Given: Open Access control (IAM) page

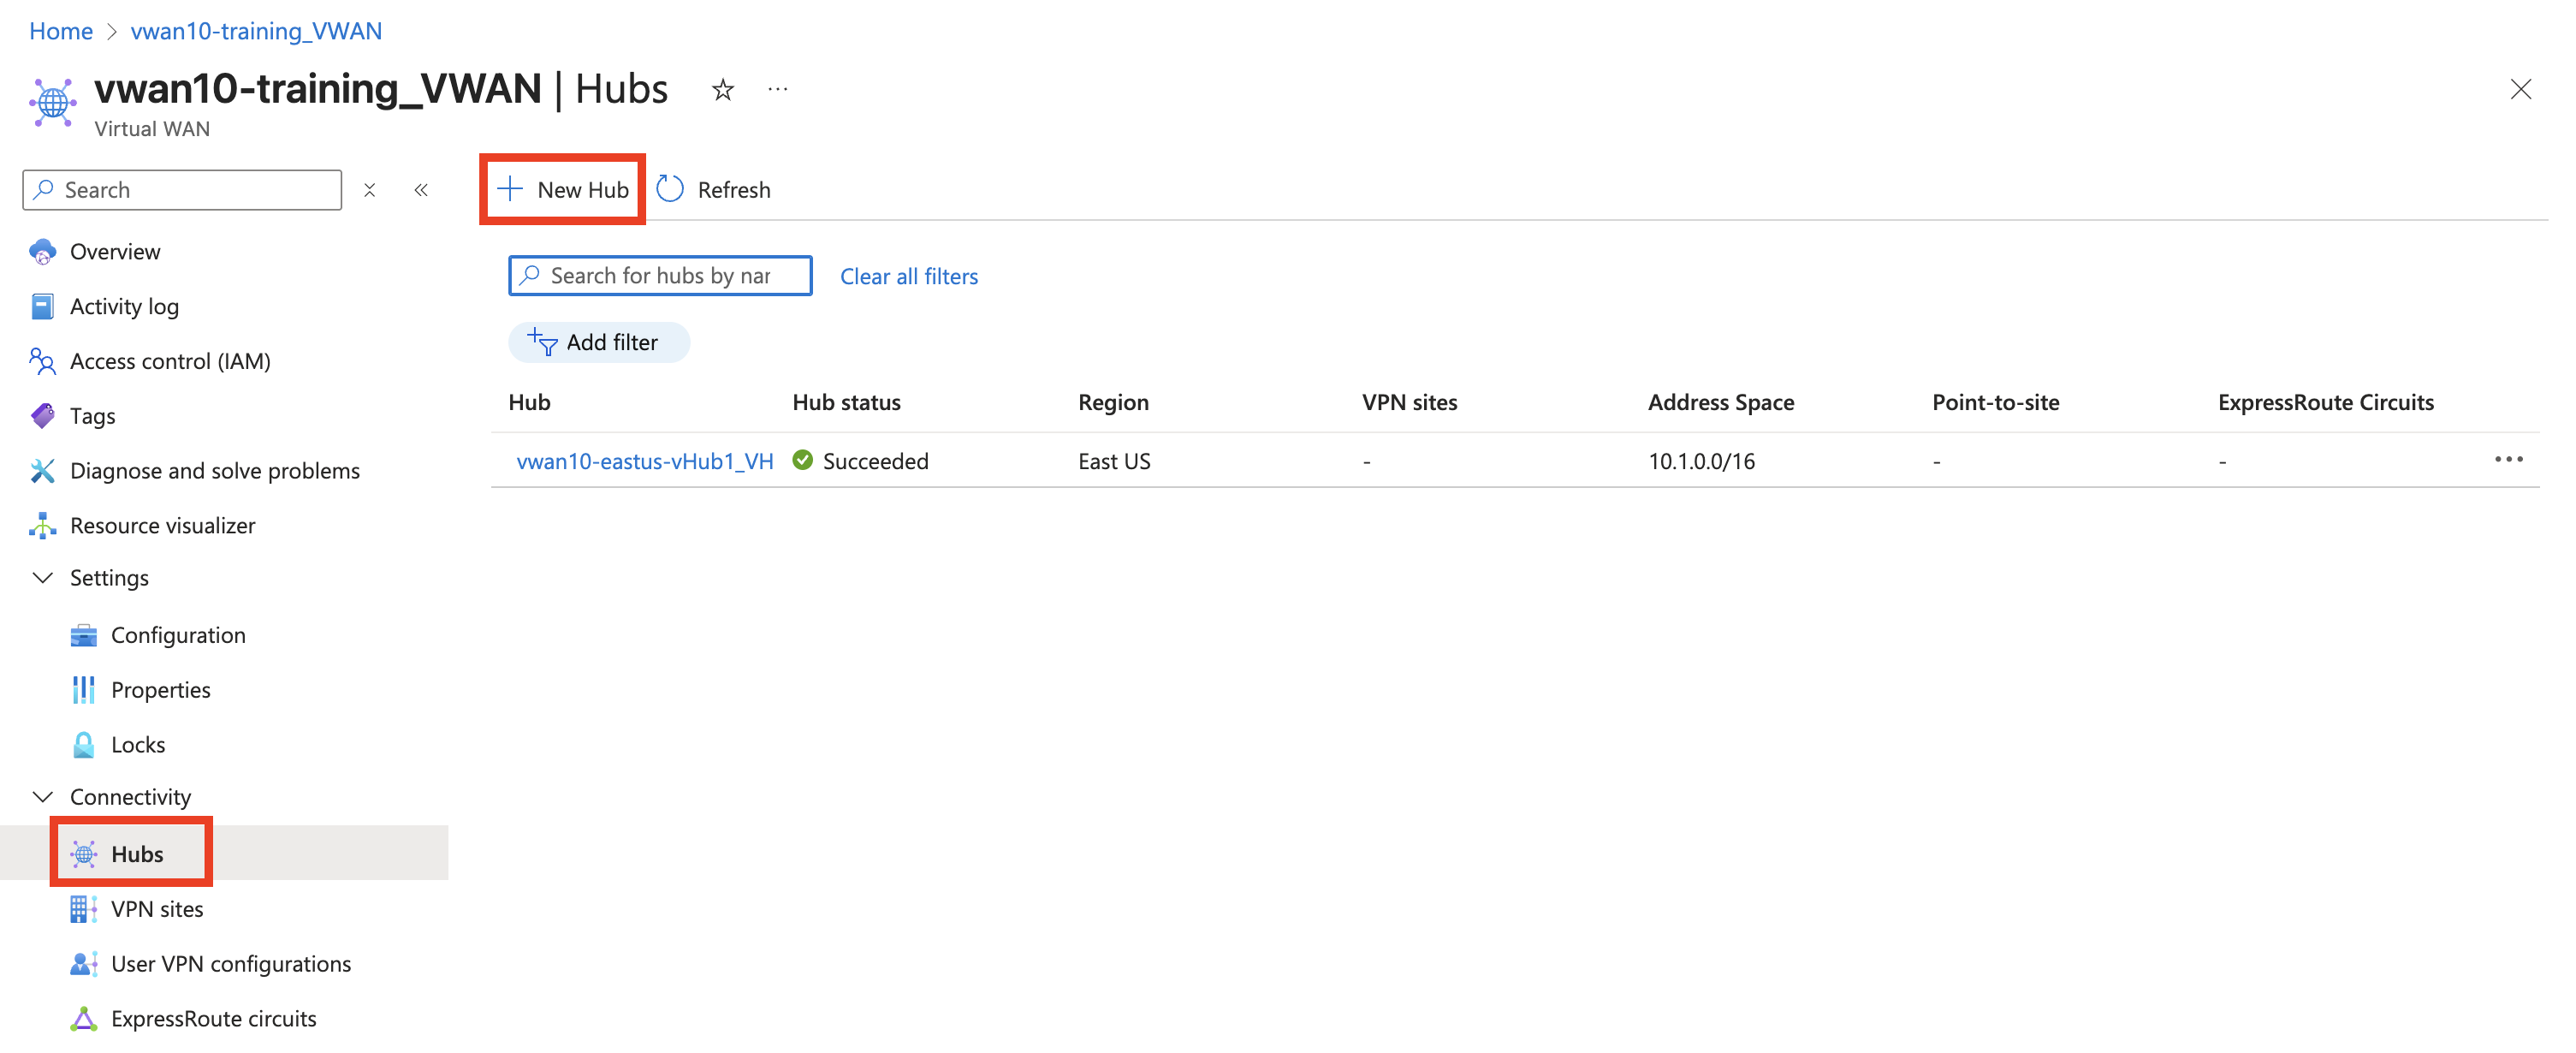Looking at the screenshot, I should click(170, 361).
